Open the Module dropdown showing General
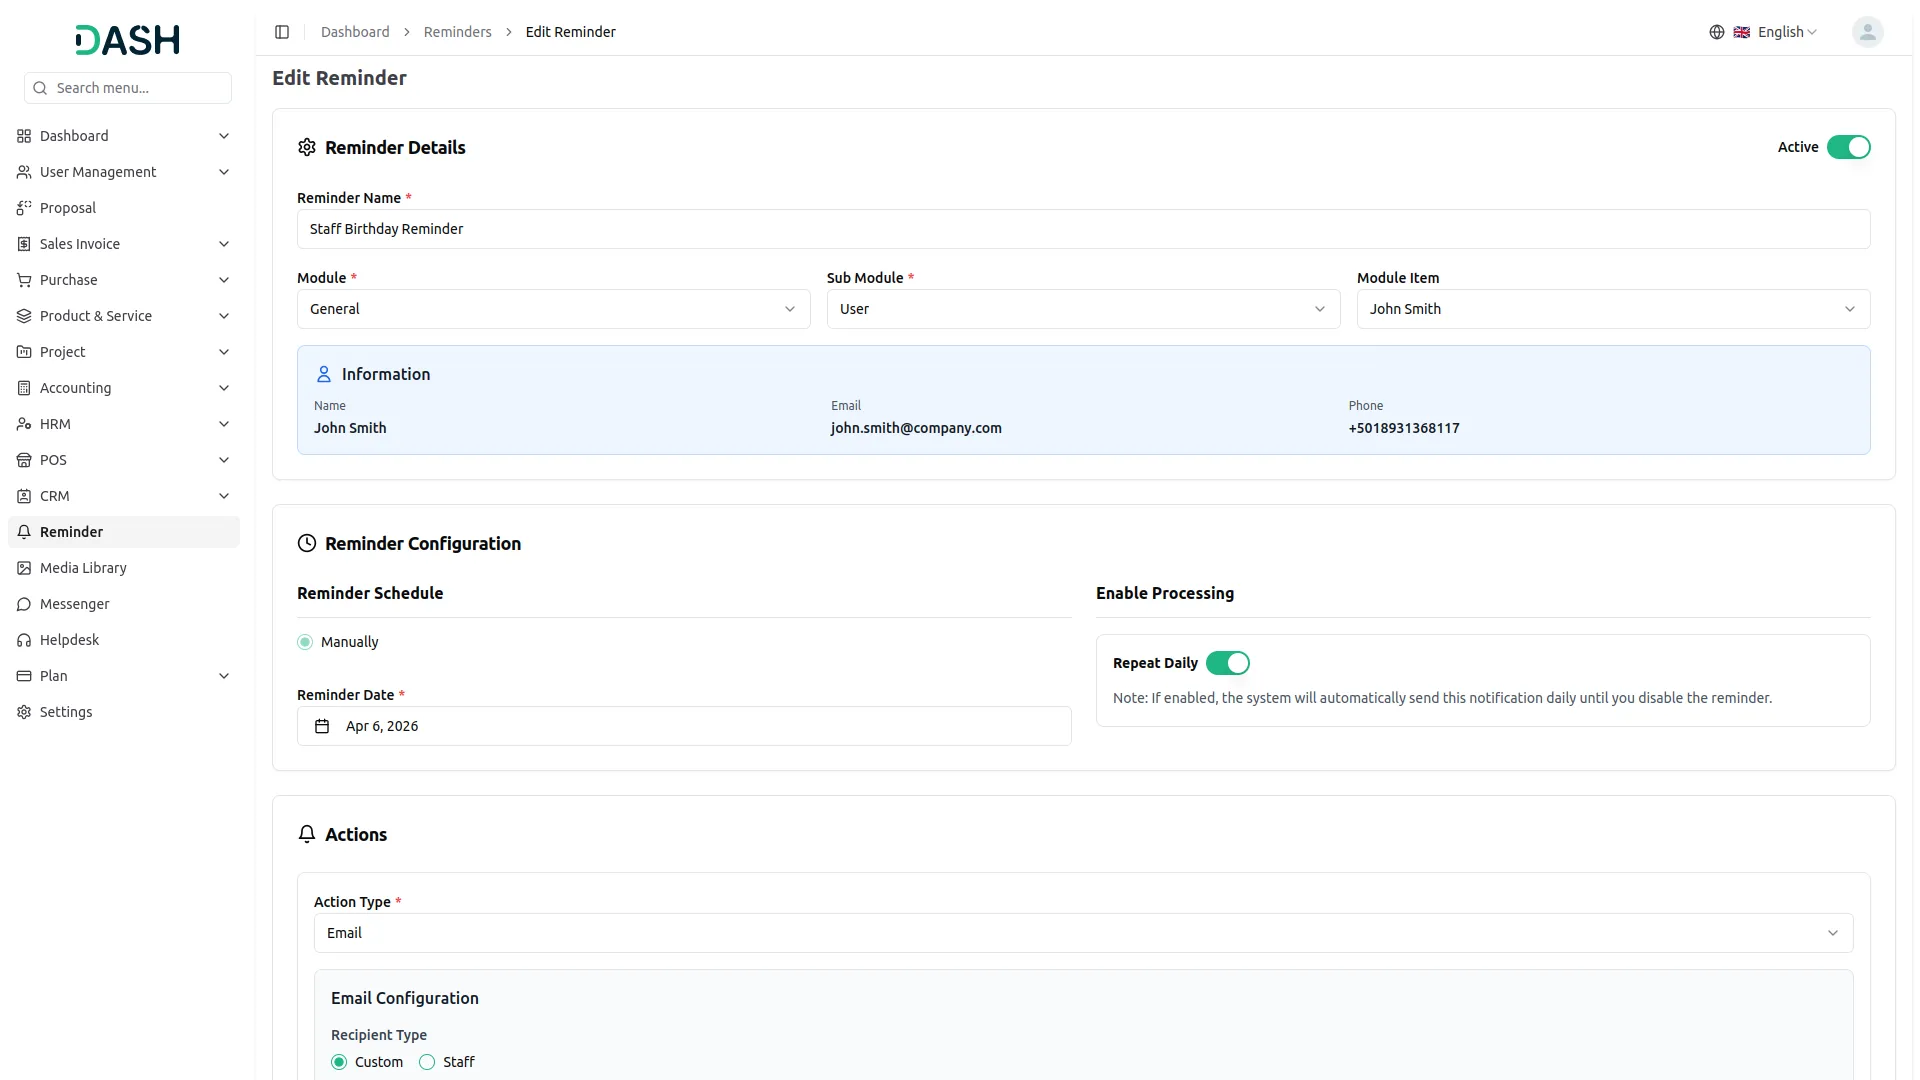Viewport: 1920px width, 1080px height. coord(553,309)
